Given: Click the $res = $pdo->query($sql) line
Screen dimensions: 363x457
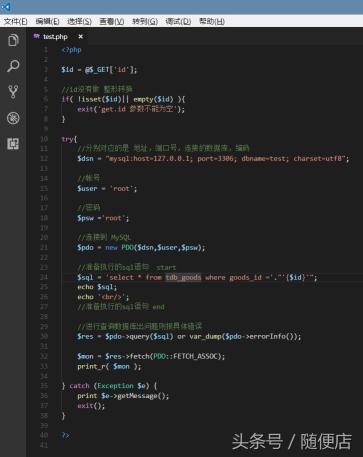Looking at the screenshot, I should [189, 337].
